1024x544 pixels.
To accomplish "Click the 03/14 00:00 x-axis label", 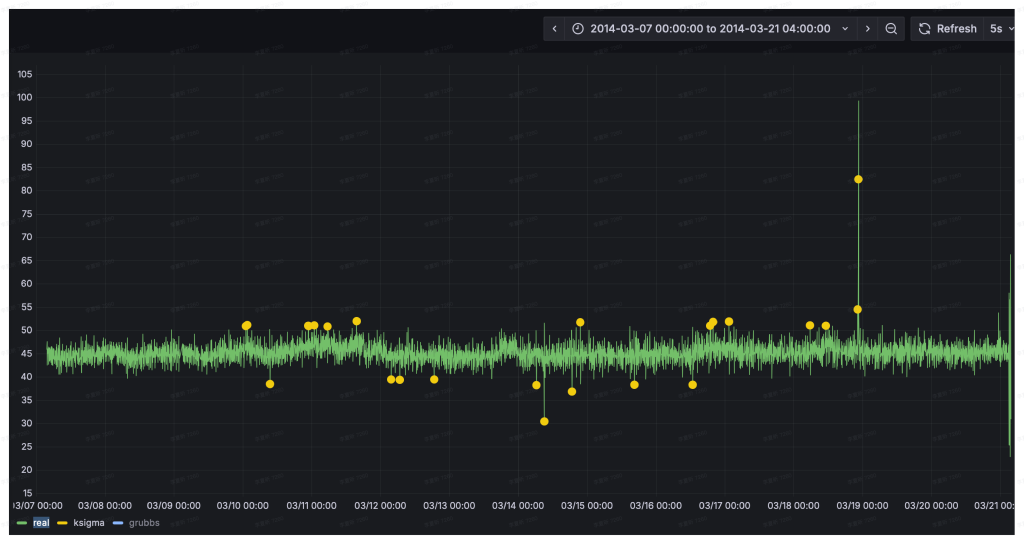I will tap(518, 506).
